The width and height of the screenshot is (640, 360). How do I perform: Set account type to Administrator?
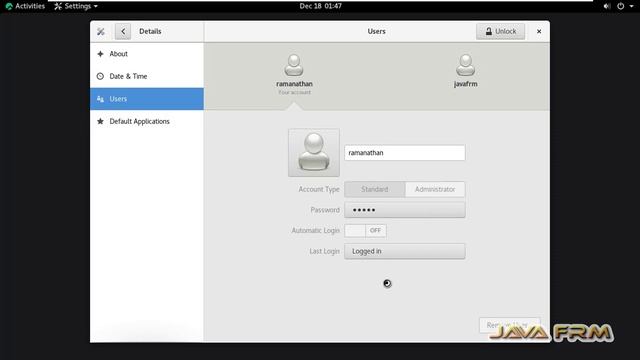click(x=435, y=189)
